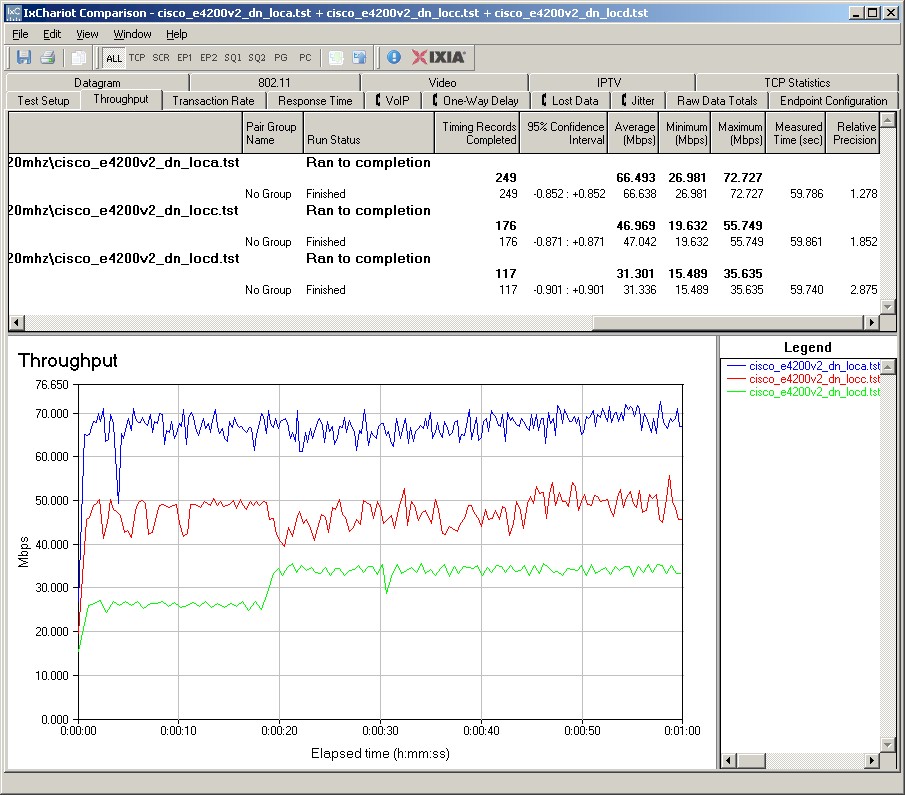
Task: Switch to the Lost Data tab
Action: (570, 100)
